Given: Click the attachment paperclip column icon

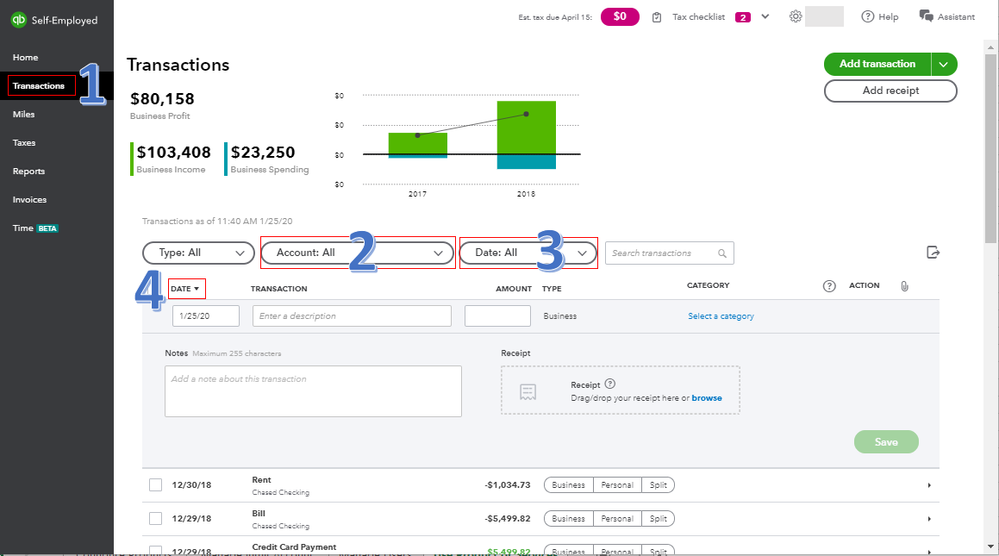Looking at the screenshot, I should point(903,287).
